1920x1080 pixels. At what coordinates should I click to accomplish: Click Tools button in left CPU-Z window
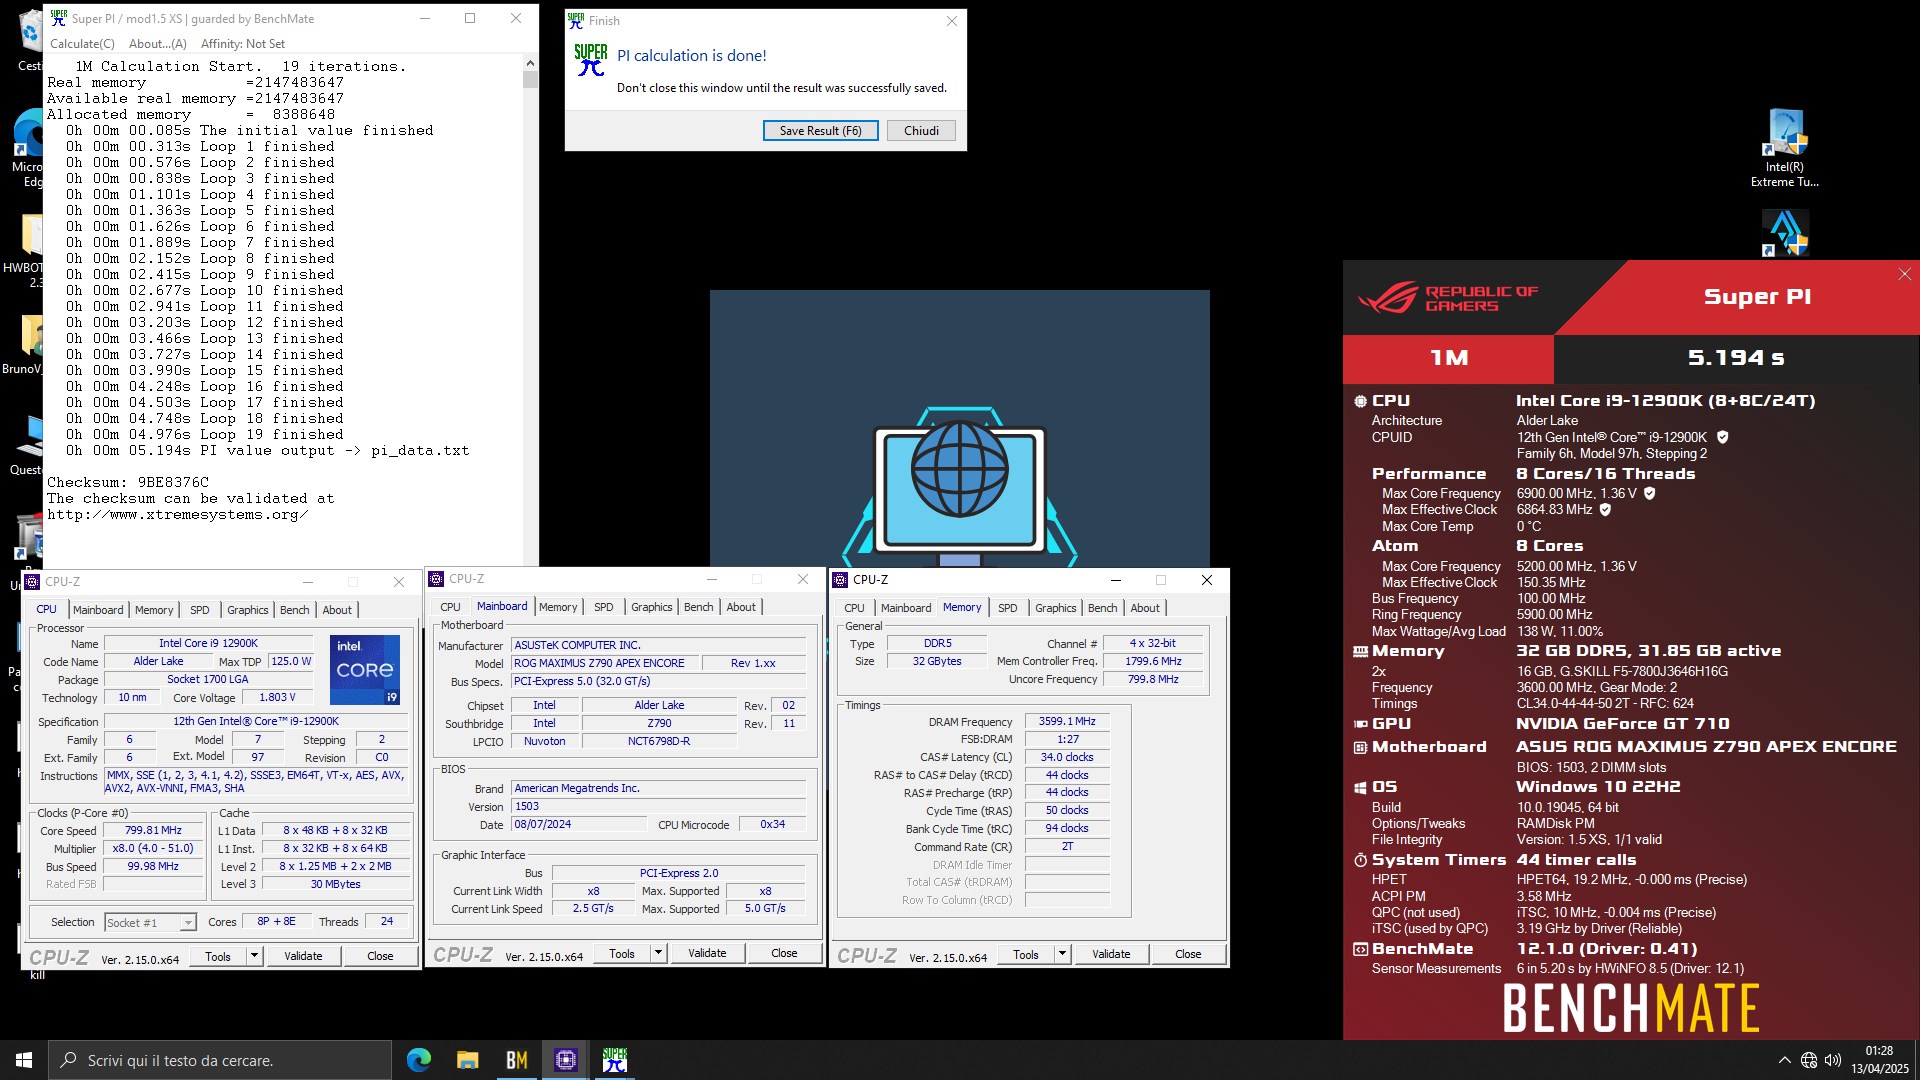pos(218,956)
